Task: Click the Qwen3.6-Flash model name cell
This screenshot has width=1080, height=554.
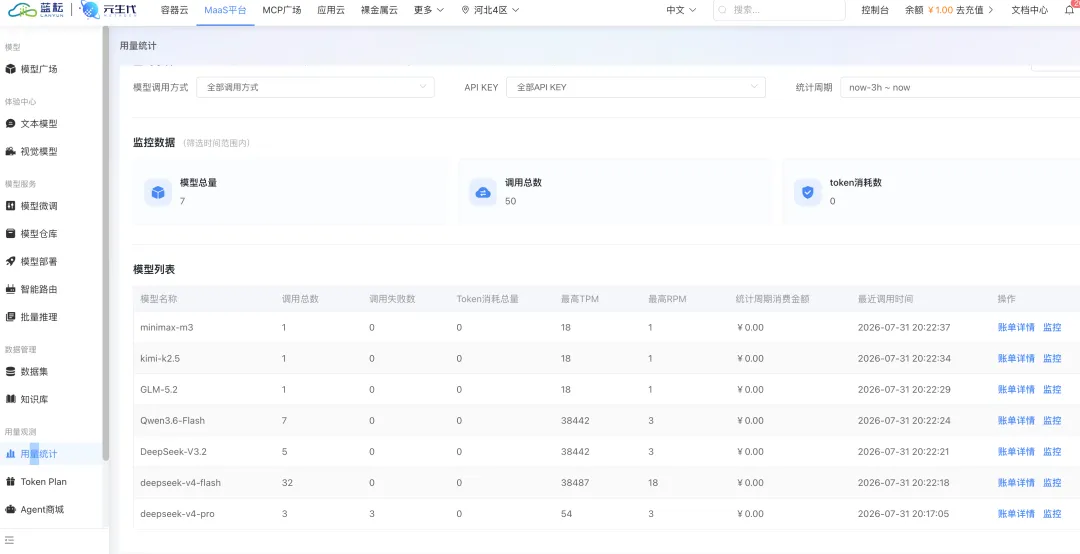Action: pos(172,420)
